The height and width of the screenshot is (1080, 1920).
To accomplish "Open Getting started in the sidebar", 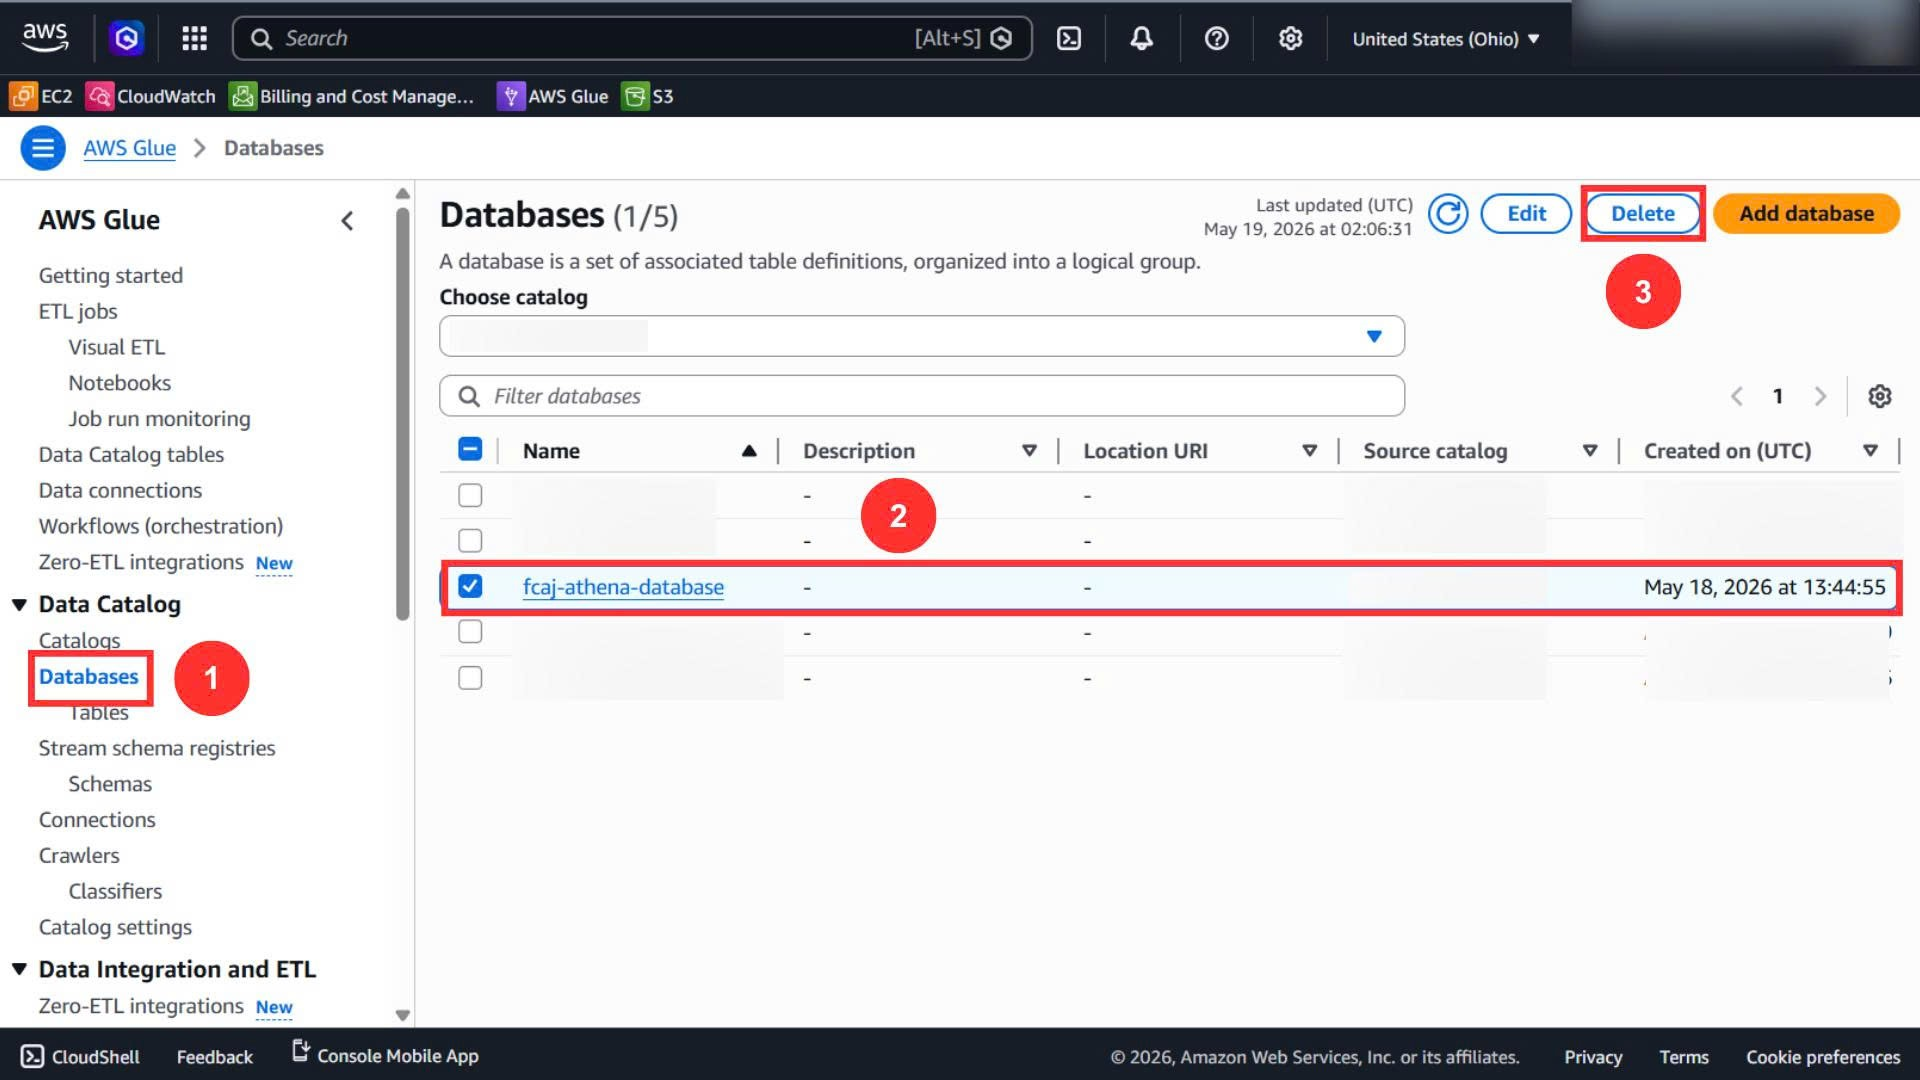I will coord(111,275).
